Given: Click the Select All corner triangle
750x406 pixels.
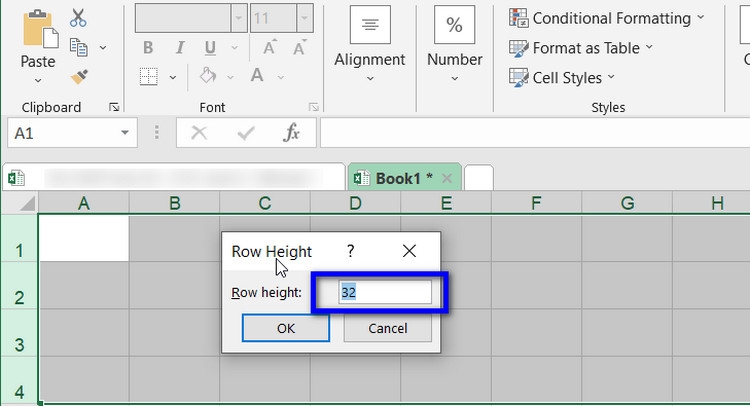Looking at the screenshot, I should [x=27, y=203].
